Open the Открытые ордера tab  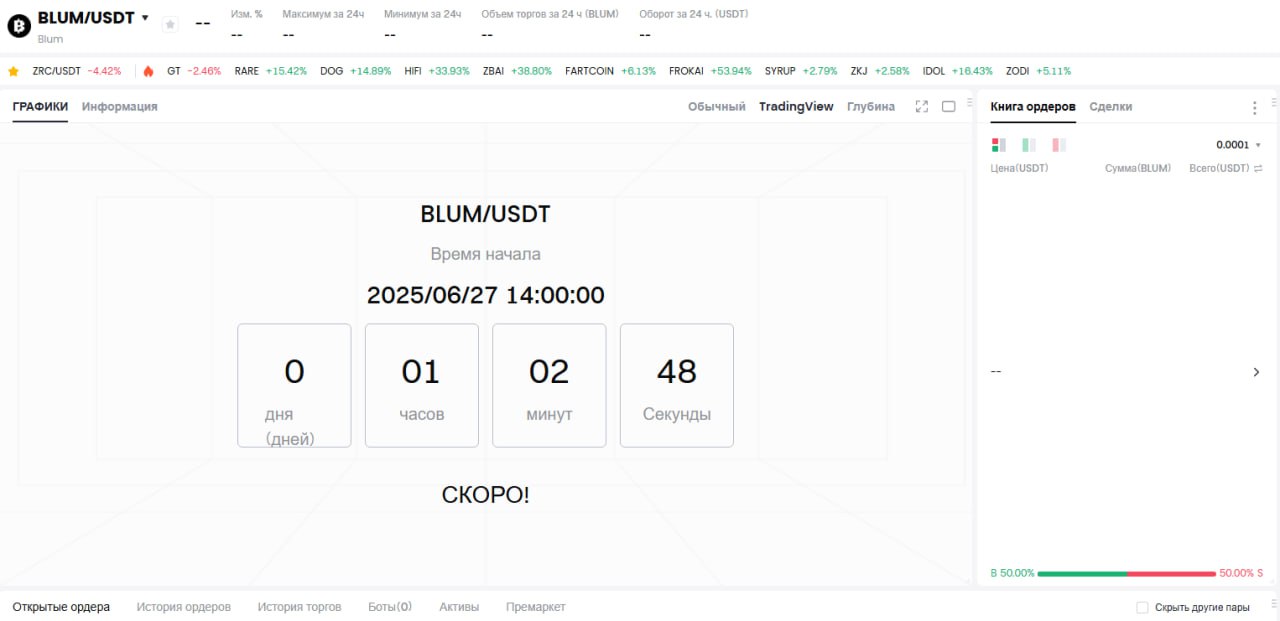(61, 607)
